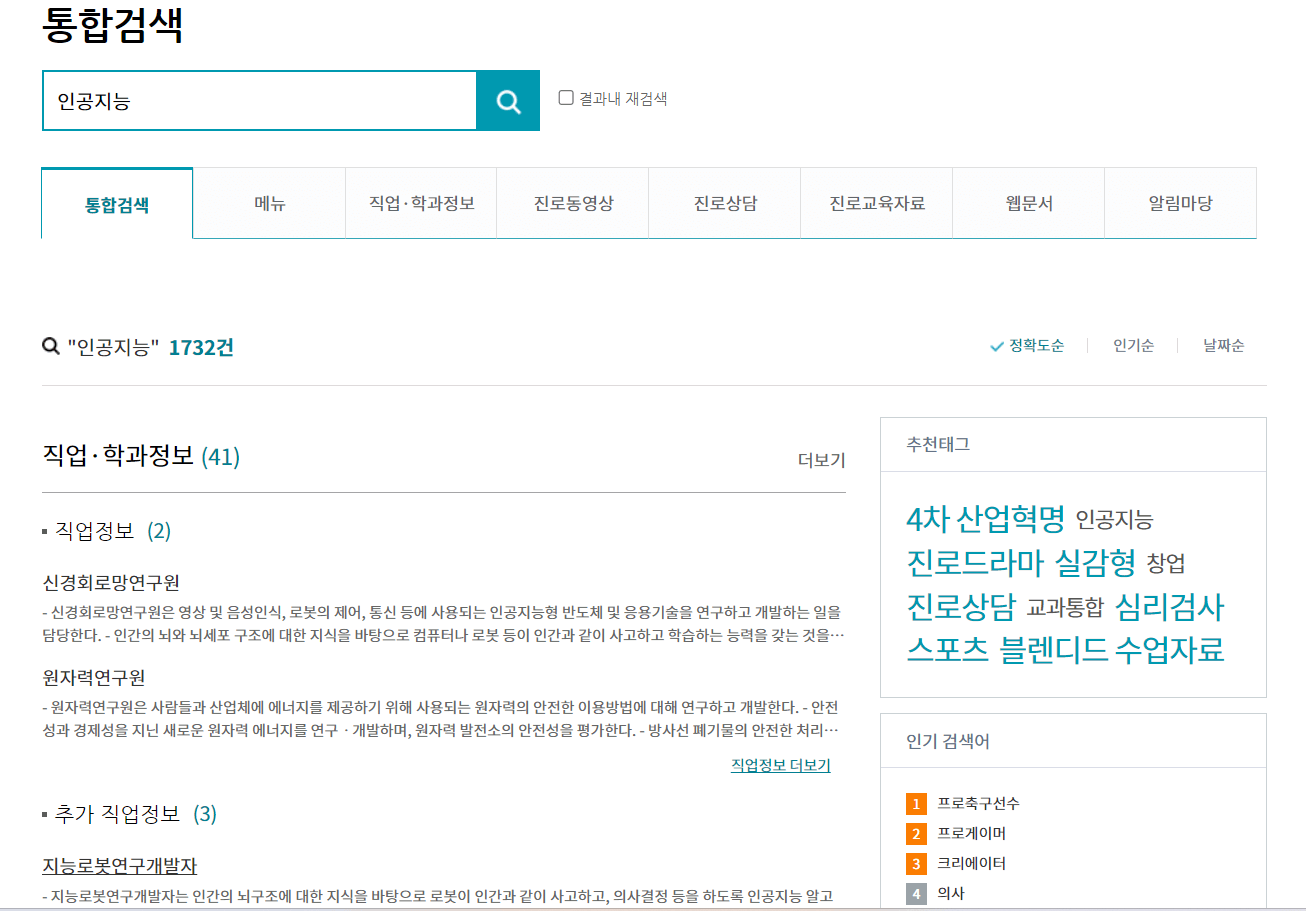Select the 진로상담 recommended tag
Screen dimensions: 1306x911
[x=961, y=607]
